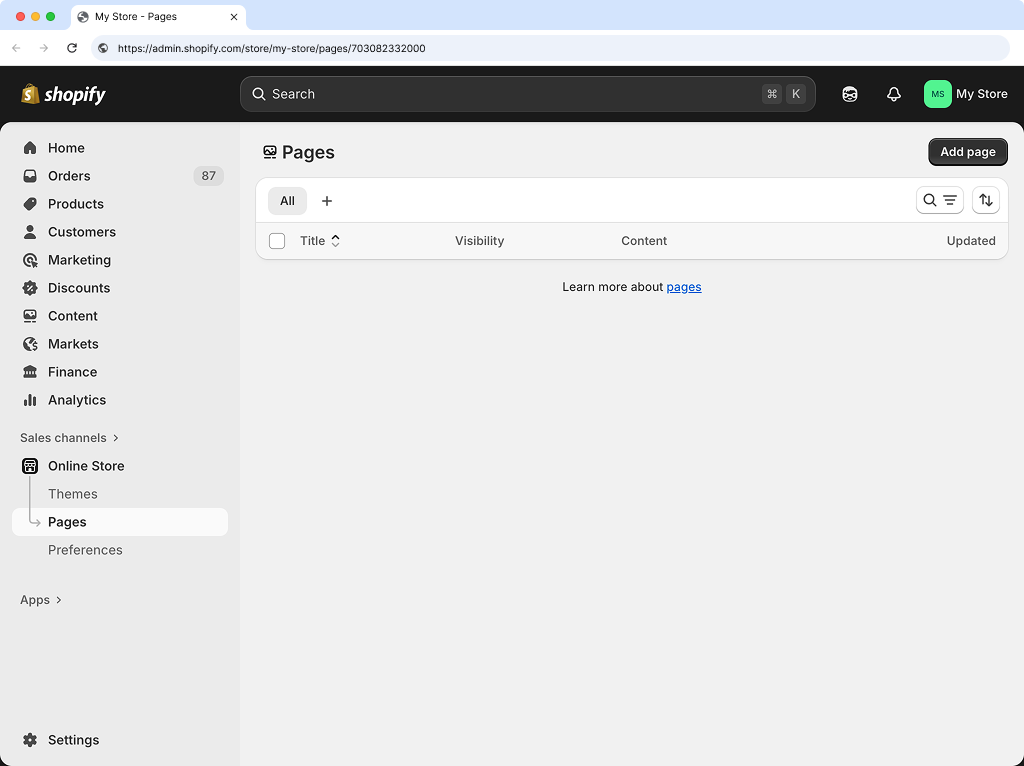Select all pages using the header checkbox
Screen dimensions: 1024x766
point(277,240)
